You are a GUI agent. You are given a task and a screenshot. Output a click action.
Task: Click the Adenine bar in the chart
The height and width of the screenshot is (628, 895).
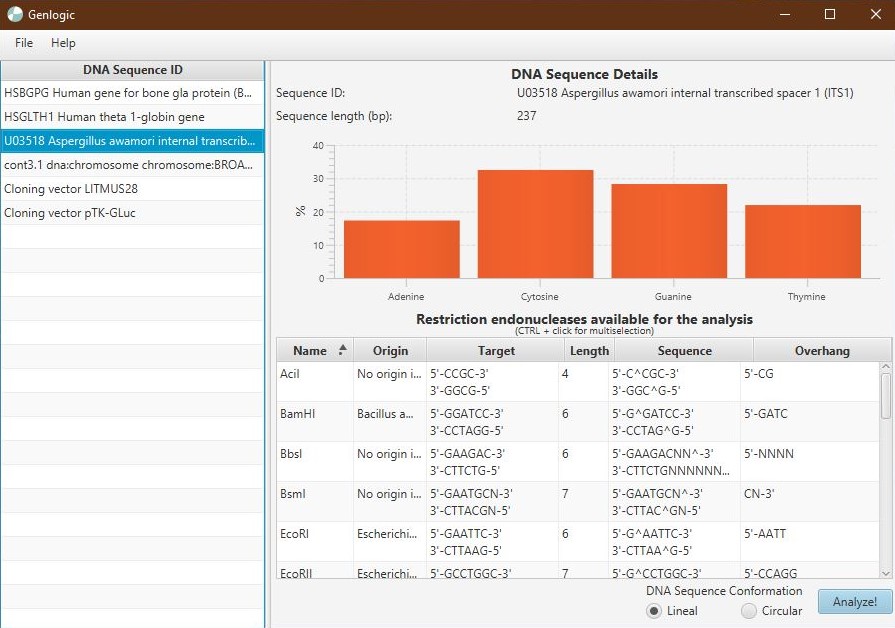click(401, 249)
